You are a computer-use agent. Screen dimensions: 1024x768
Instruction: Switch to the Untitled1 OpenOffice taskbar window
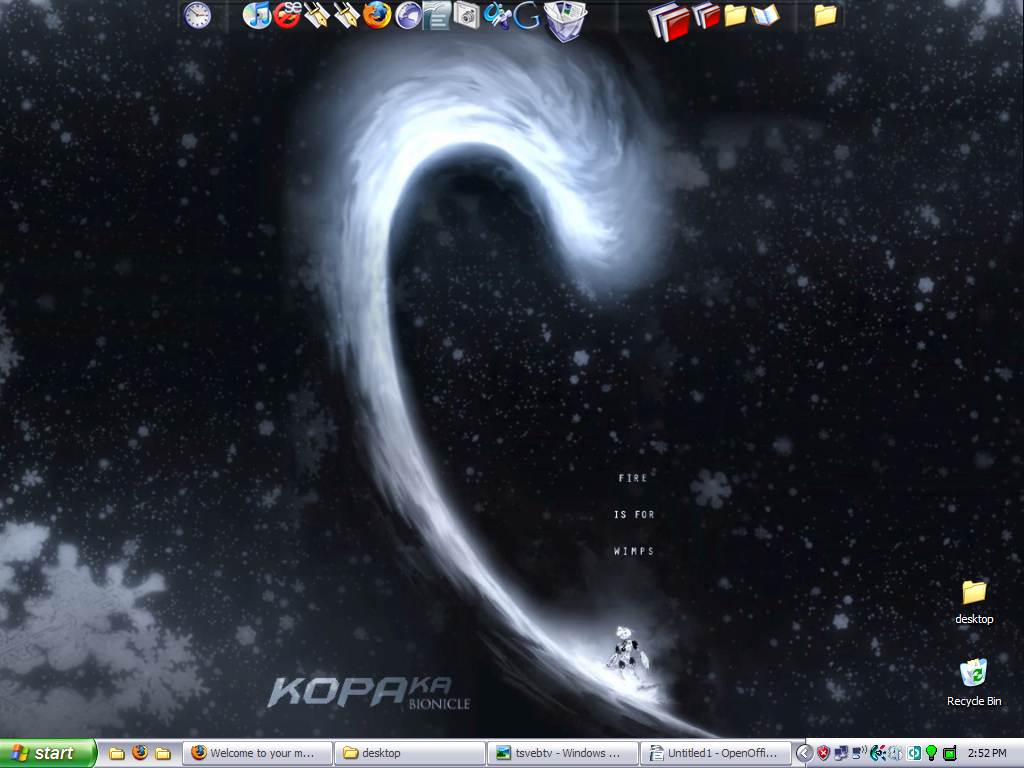point(715,753)
